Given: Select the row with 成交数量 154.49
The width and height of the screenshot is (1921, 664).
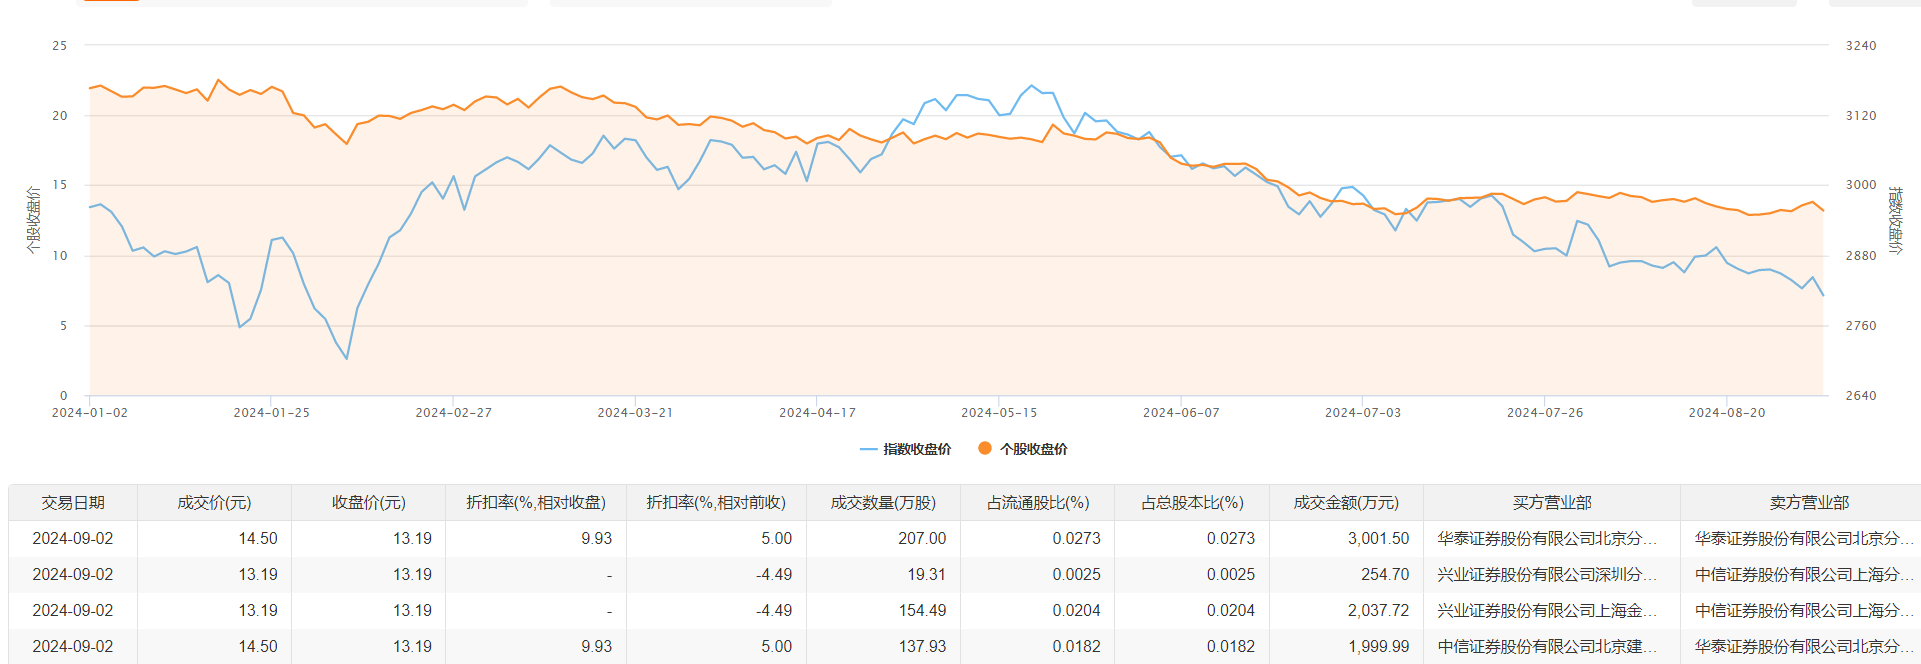Looking at the screenshot, I should (921, 611).
